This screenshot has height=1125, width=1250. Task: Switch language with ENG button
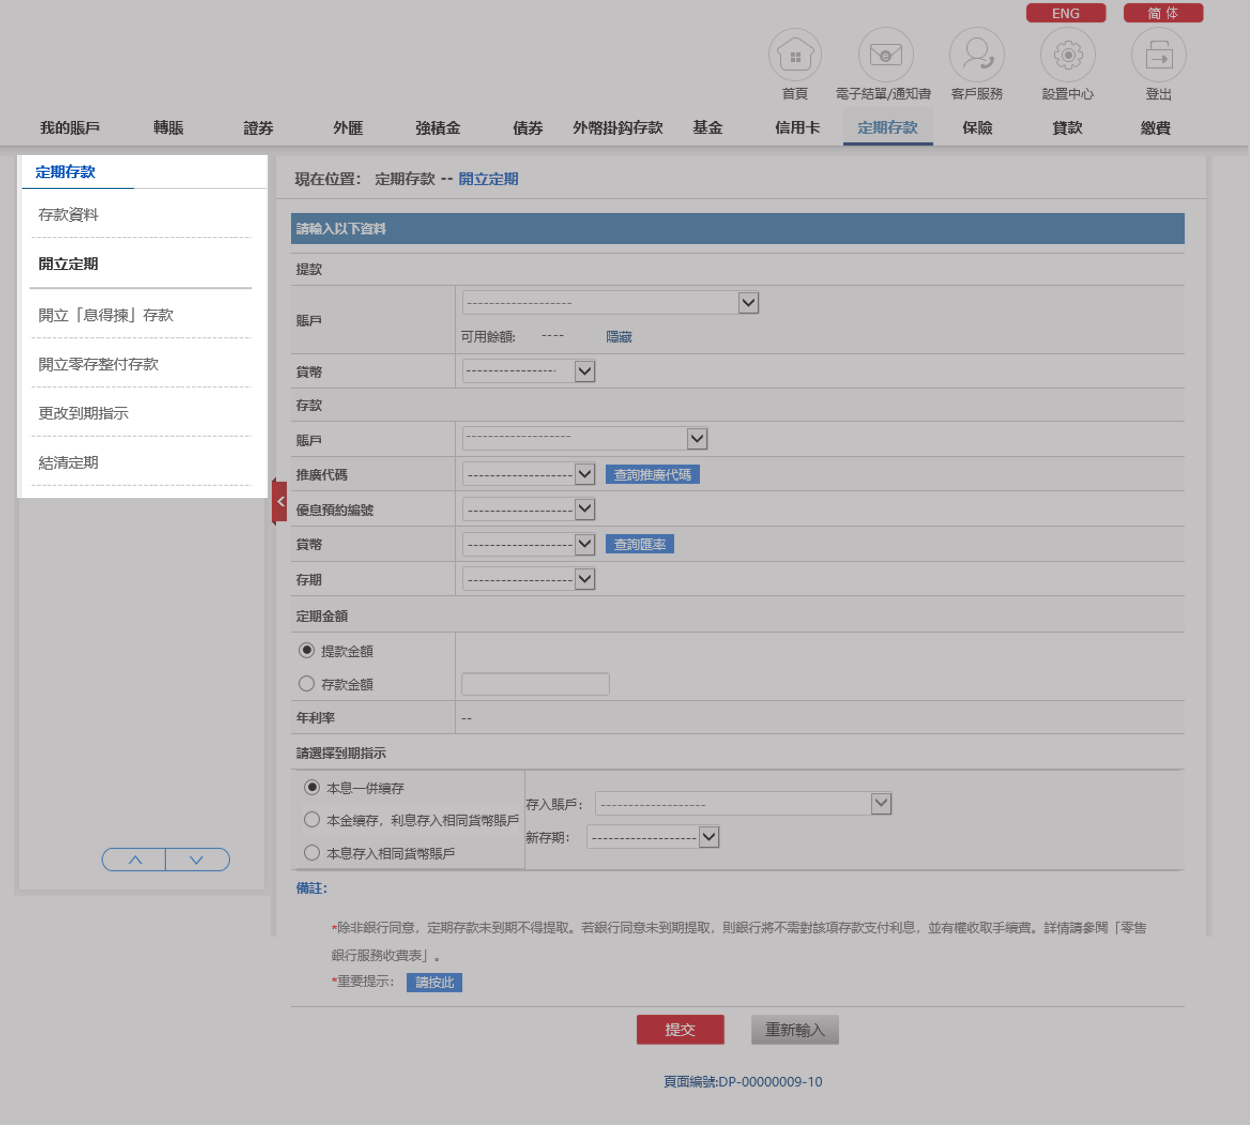click(1065, 13)
